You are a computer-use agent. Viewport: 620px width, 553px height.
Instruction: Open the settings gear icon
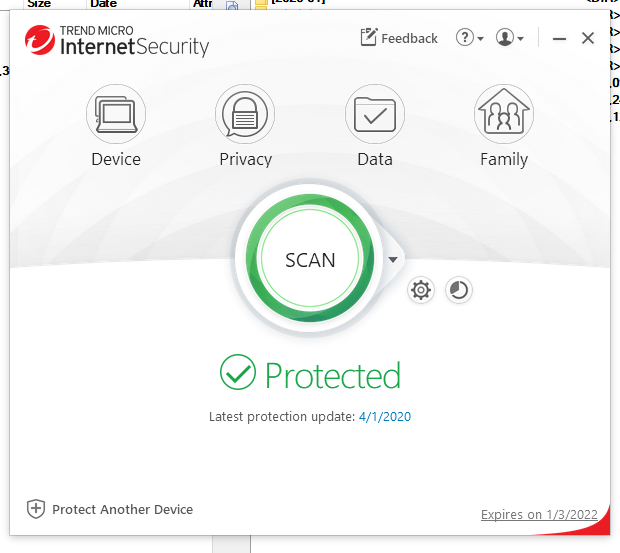[421, 290]
